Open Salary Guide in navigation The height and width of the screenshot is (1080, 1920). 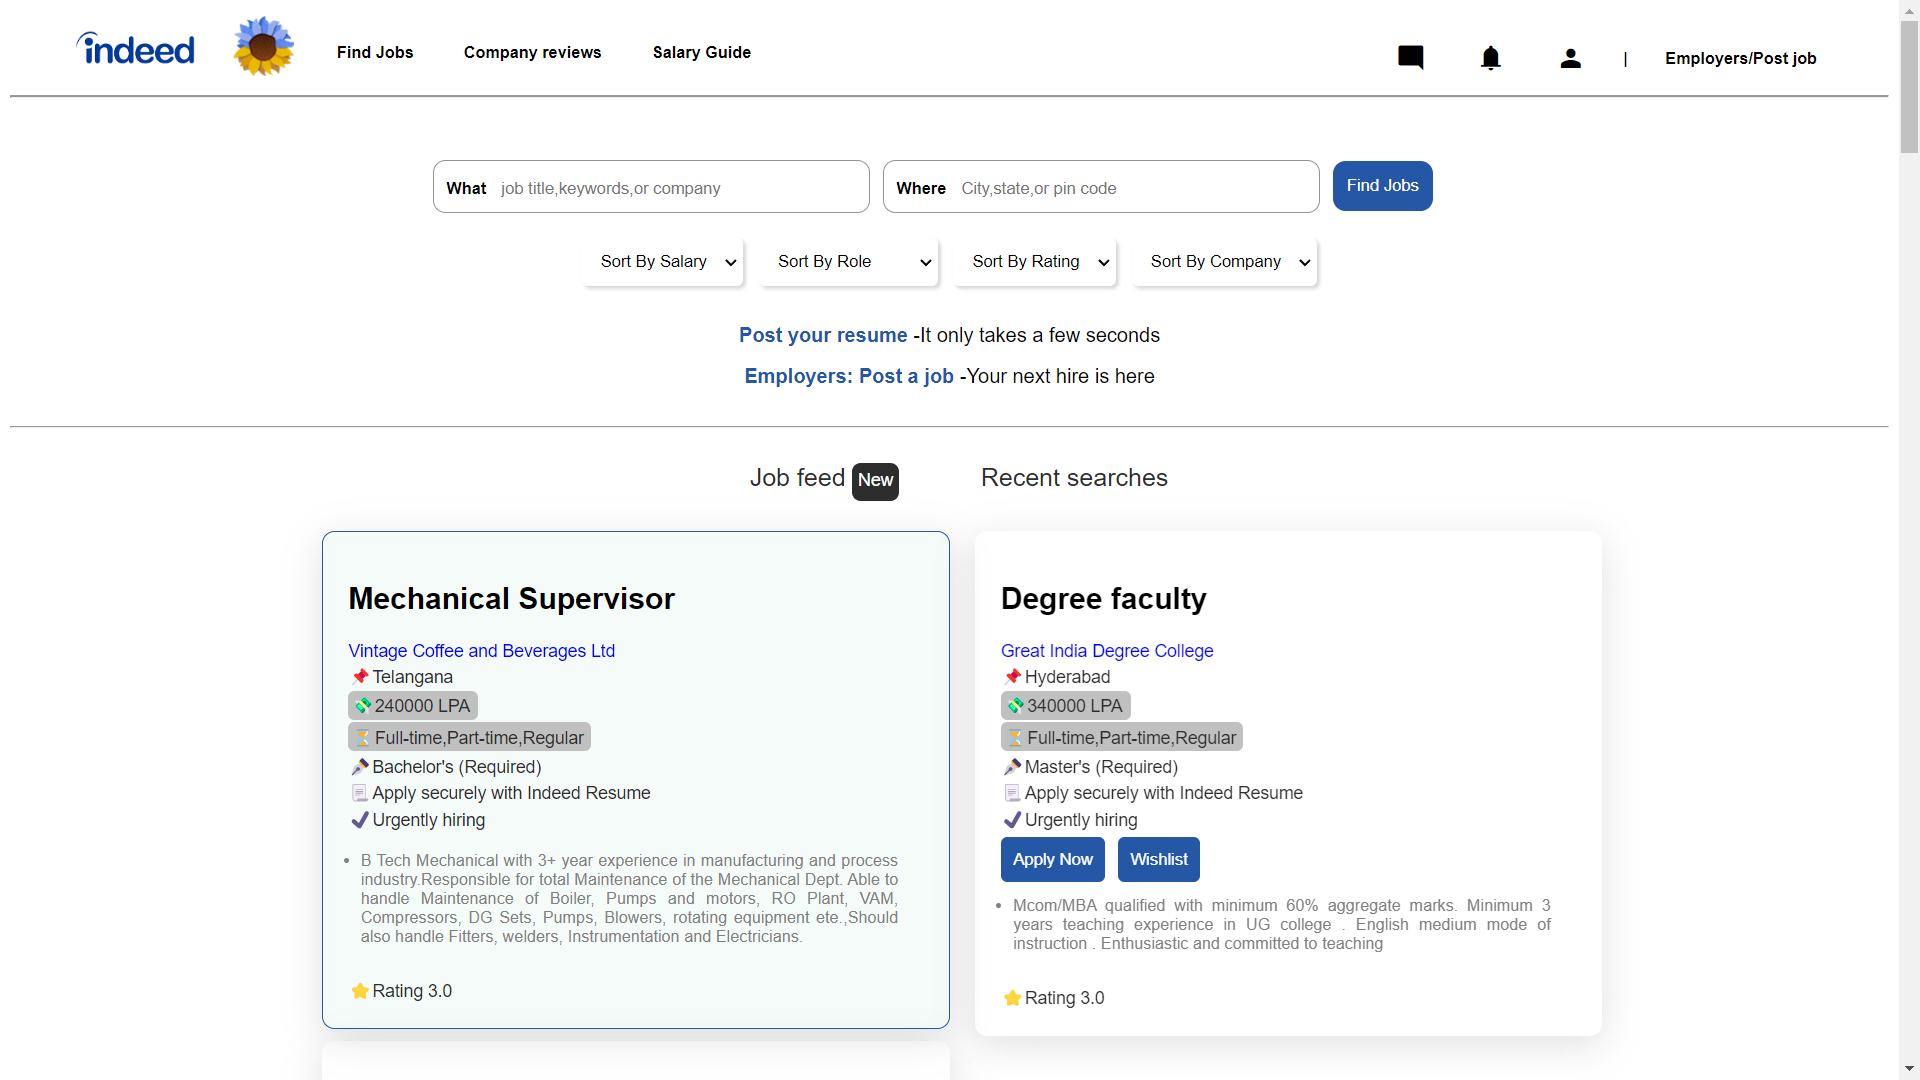[702, 52]
